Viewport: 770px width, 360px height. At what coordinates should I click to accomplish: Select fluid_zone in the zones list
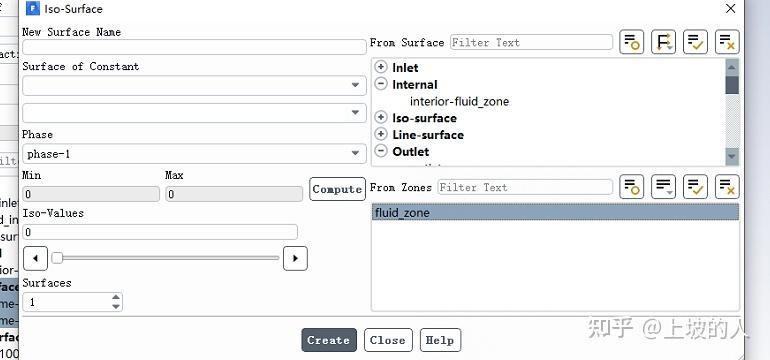[555, 213]
